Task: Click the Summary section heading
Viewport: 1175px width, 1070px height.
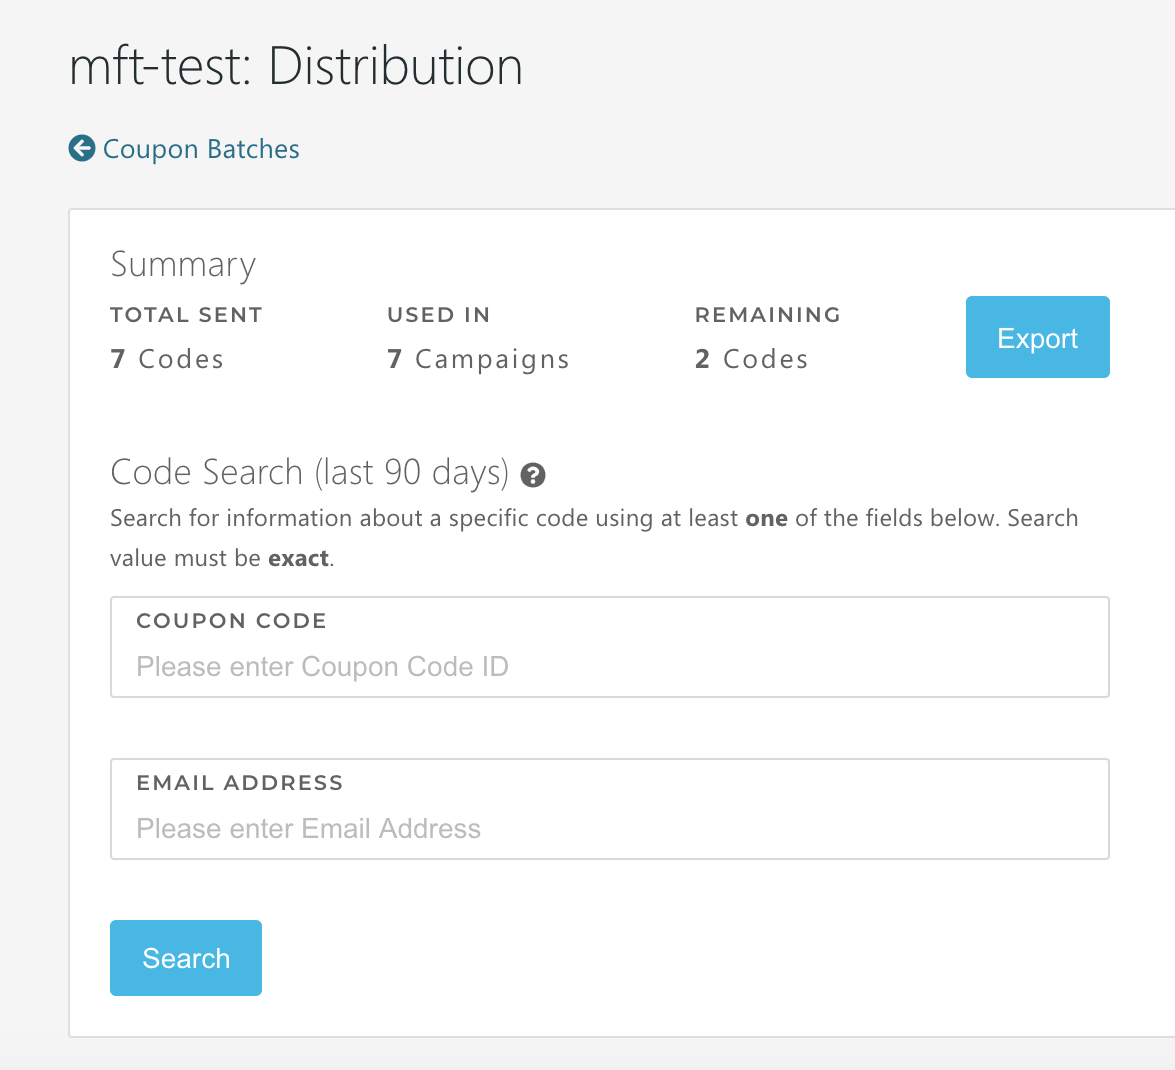Action: pyautogui.click(x=183, y=265)
